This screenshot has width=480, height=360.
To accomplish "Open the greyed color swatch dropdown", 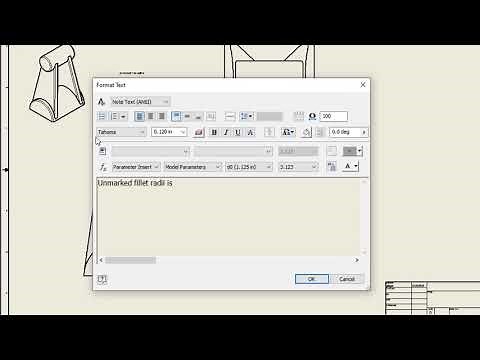I will pyautogui.click(x=352, y=151).
